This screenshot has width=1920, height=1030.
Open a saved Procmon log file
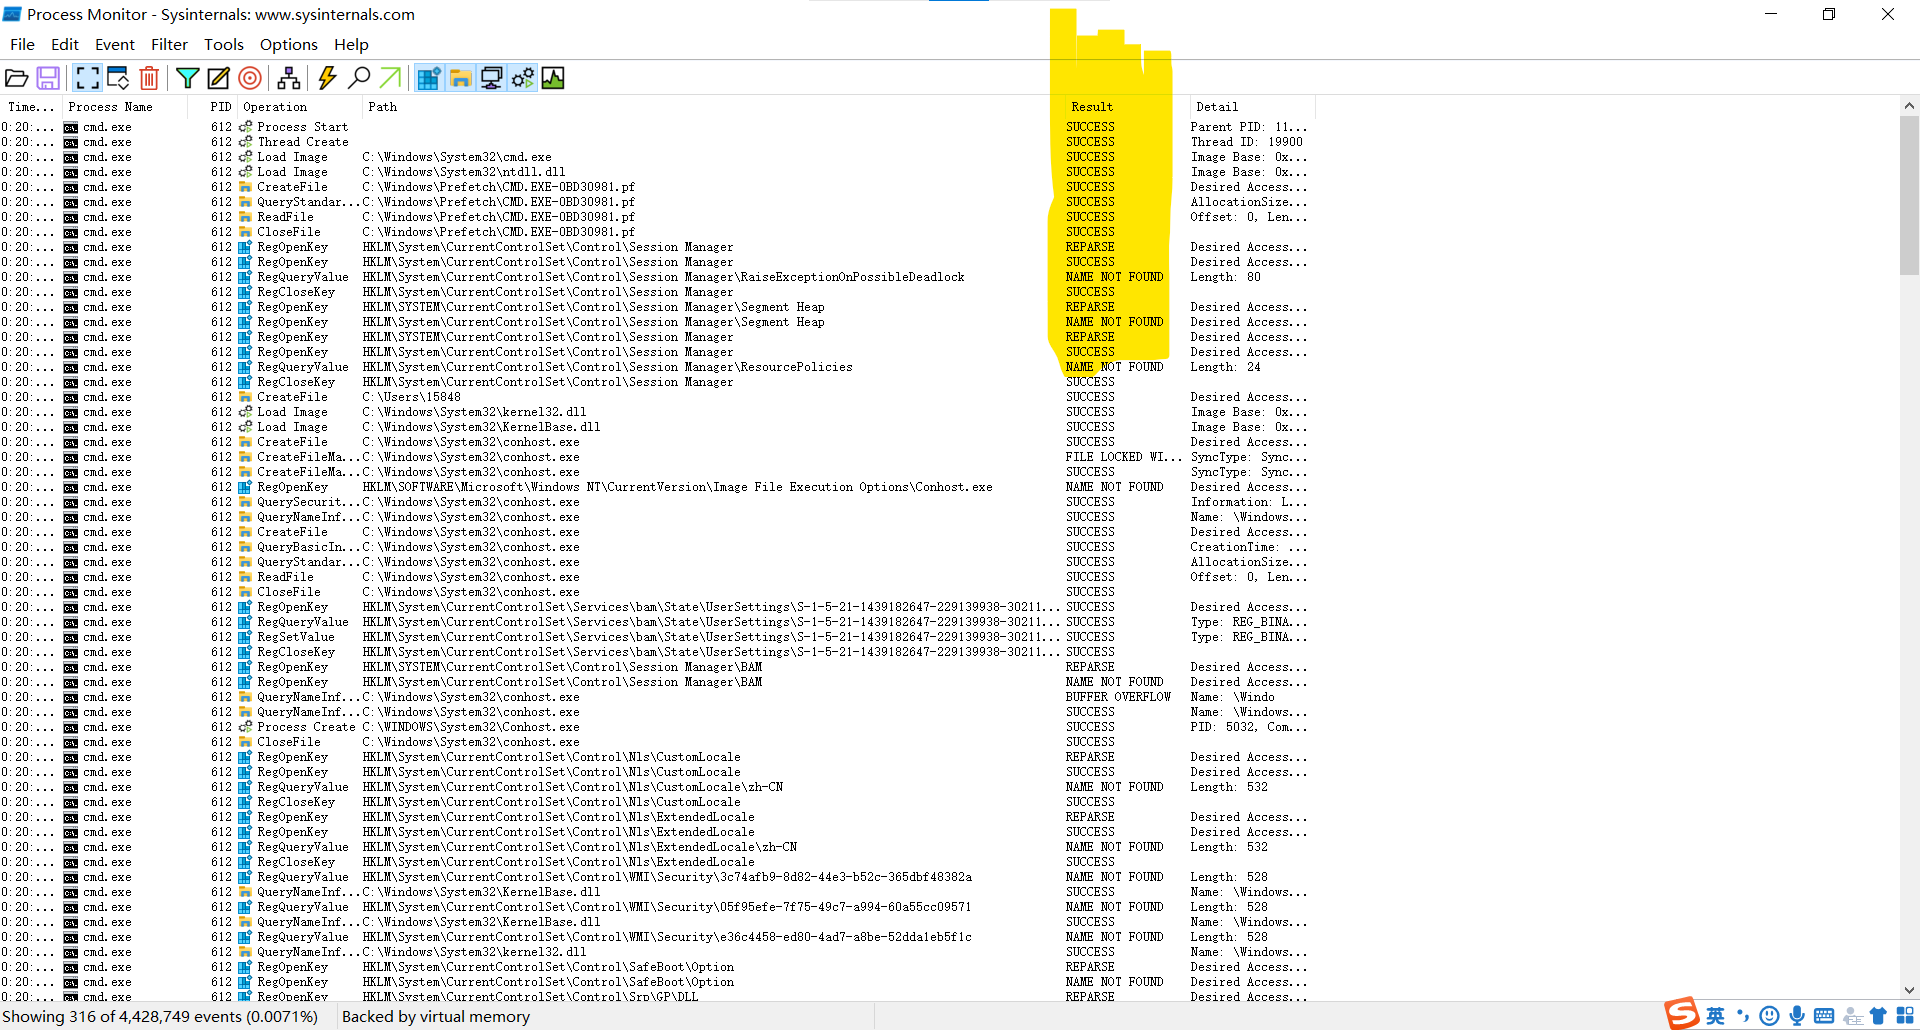point(17,78)
